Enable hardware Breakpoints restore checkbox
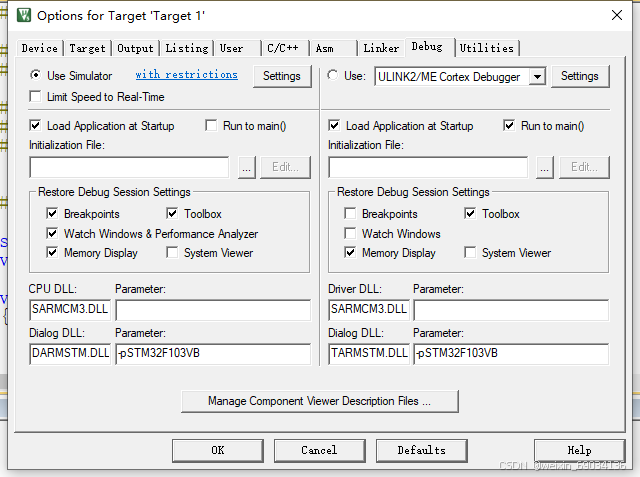The image size is (640, 477). 350,213
